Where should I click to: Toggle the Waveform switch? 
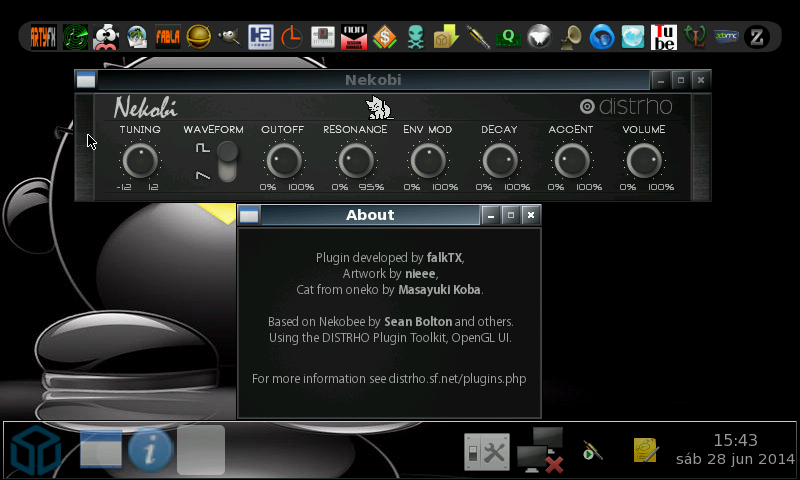[x=228, y=161]
